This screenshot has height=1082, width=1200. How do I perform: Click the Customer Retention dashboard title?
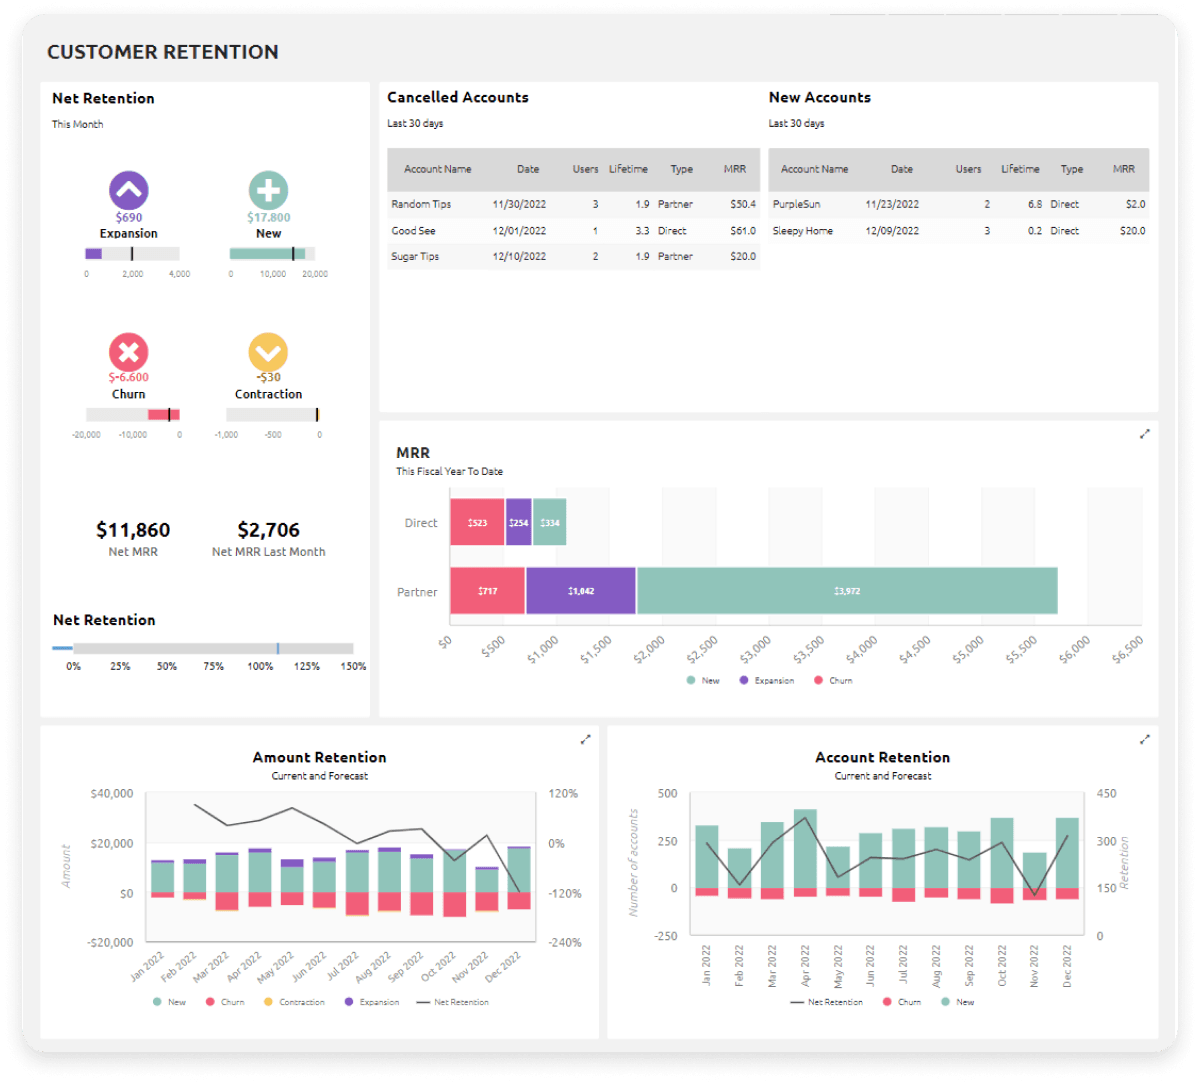pyautogui.click(x=163, y=52)
